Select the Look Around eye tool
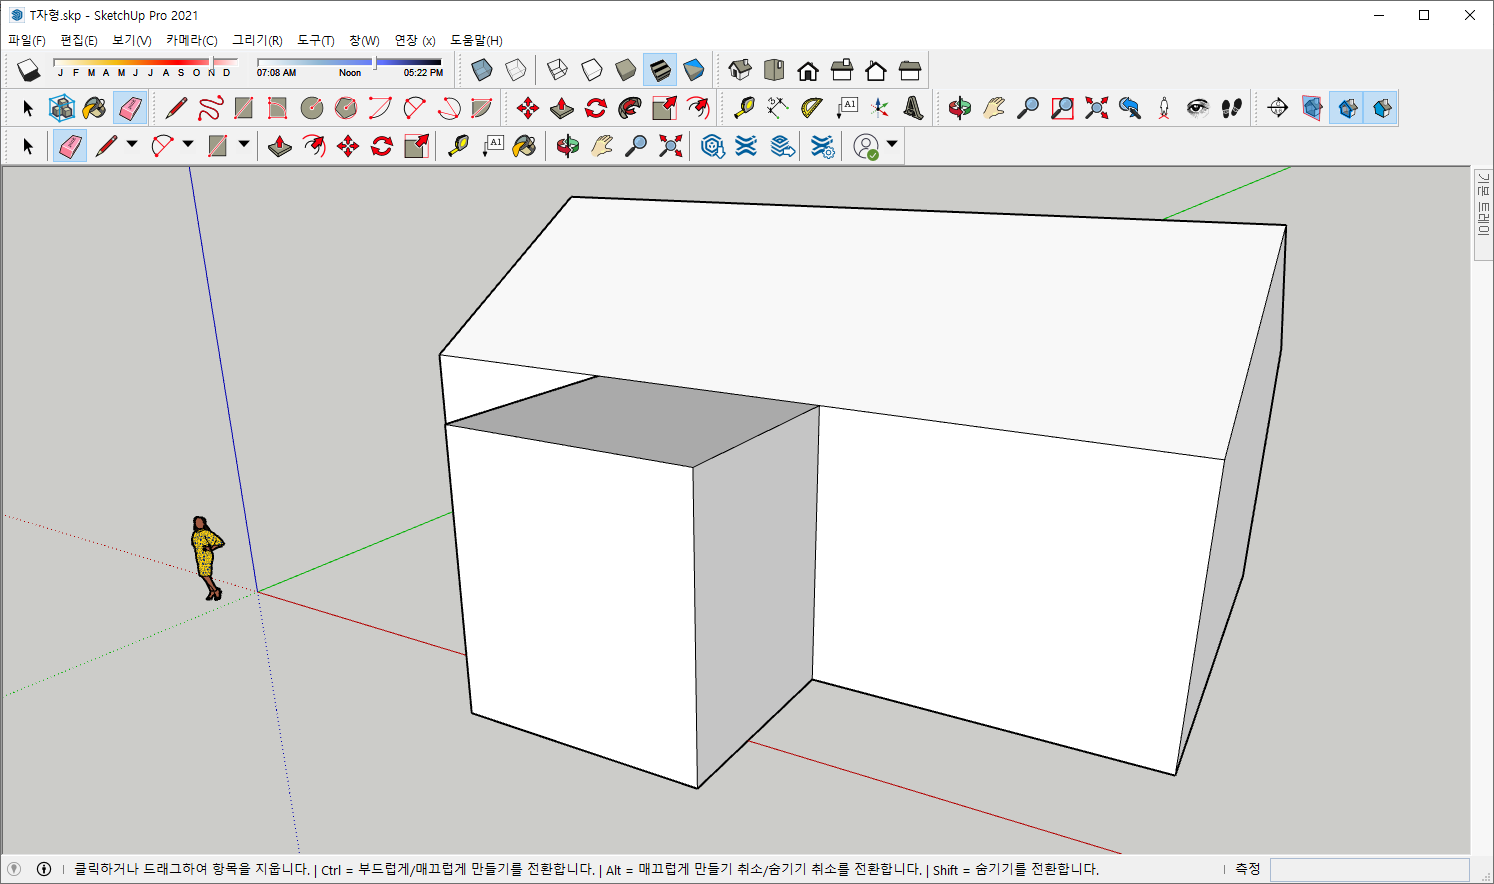Screen dimensions: 1494x884 pos(1198,108)
